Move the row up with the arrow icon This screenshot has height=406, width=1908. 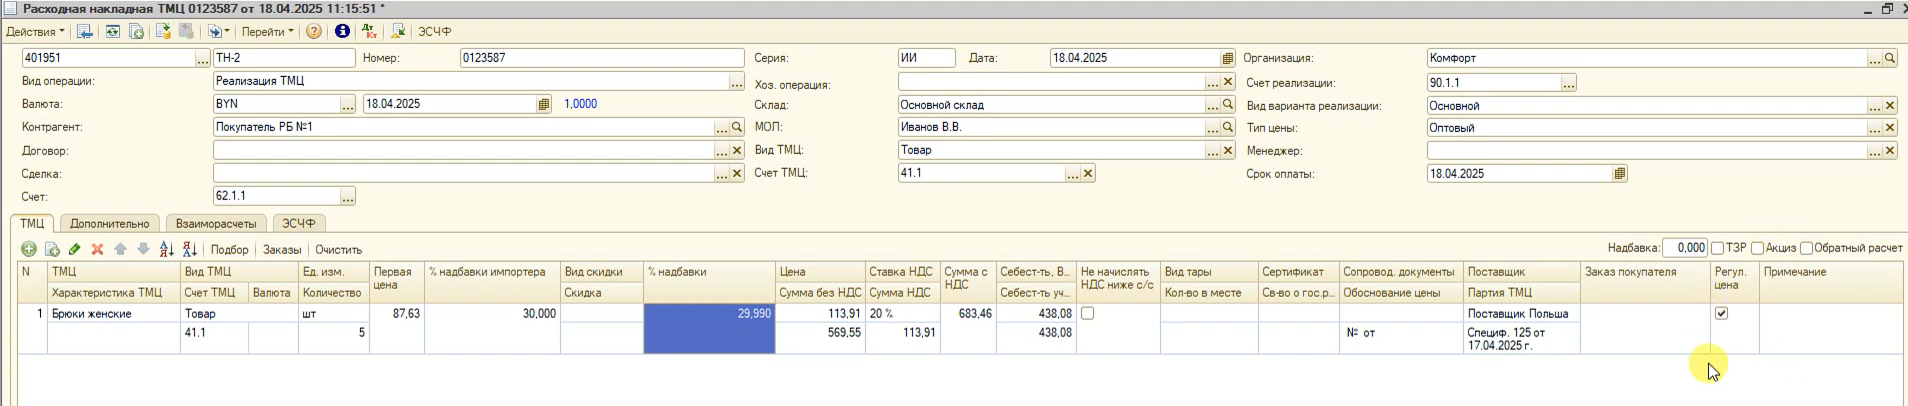coord(120,249)
